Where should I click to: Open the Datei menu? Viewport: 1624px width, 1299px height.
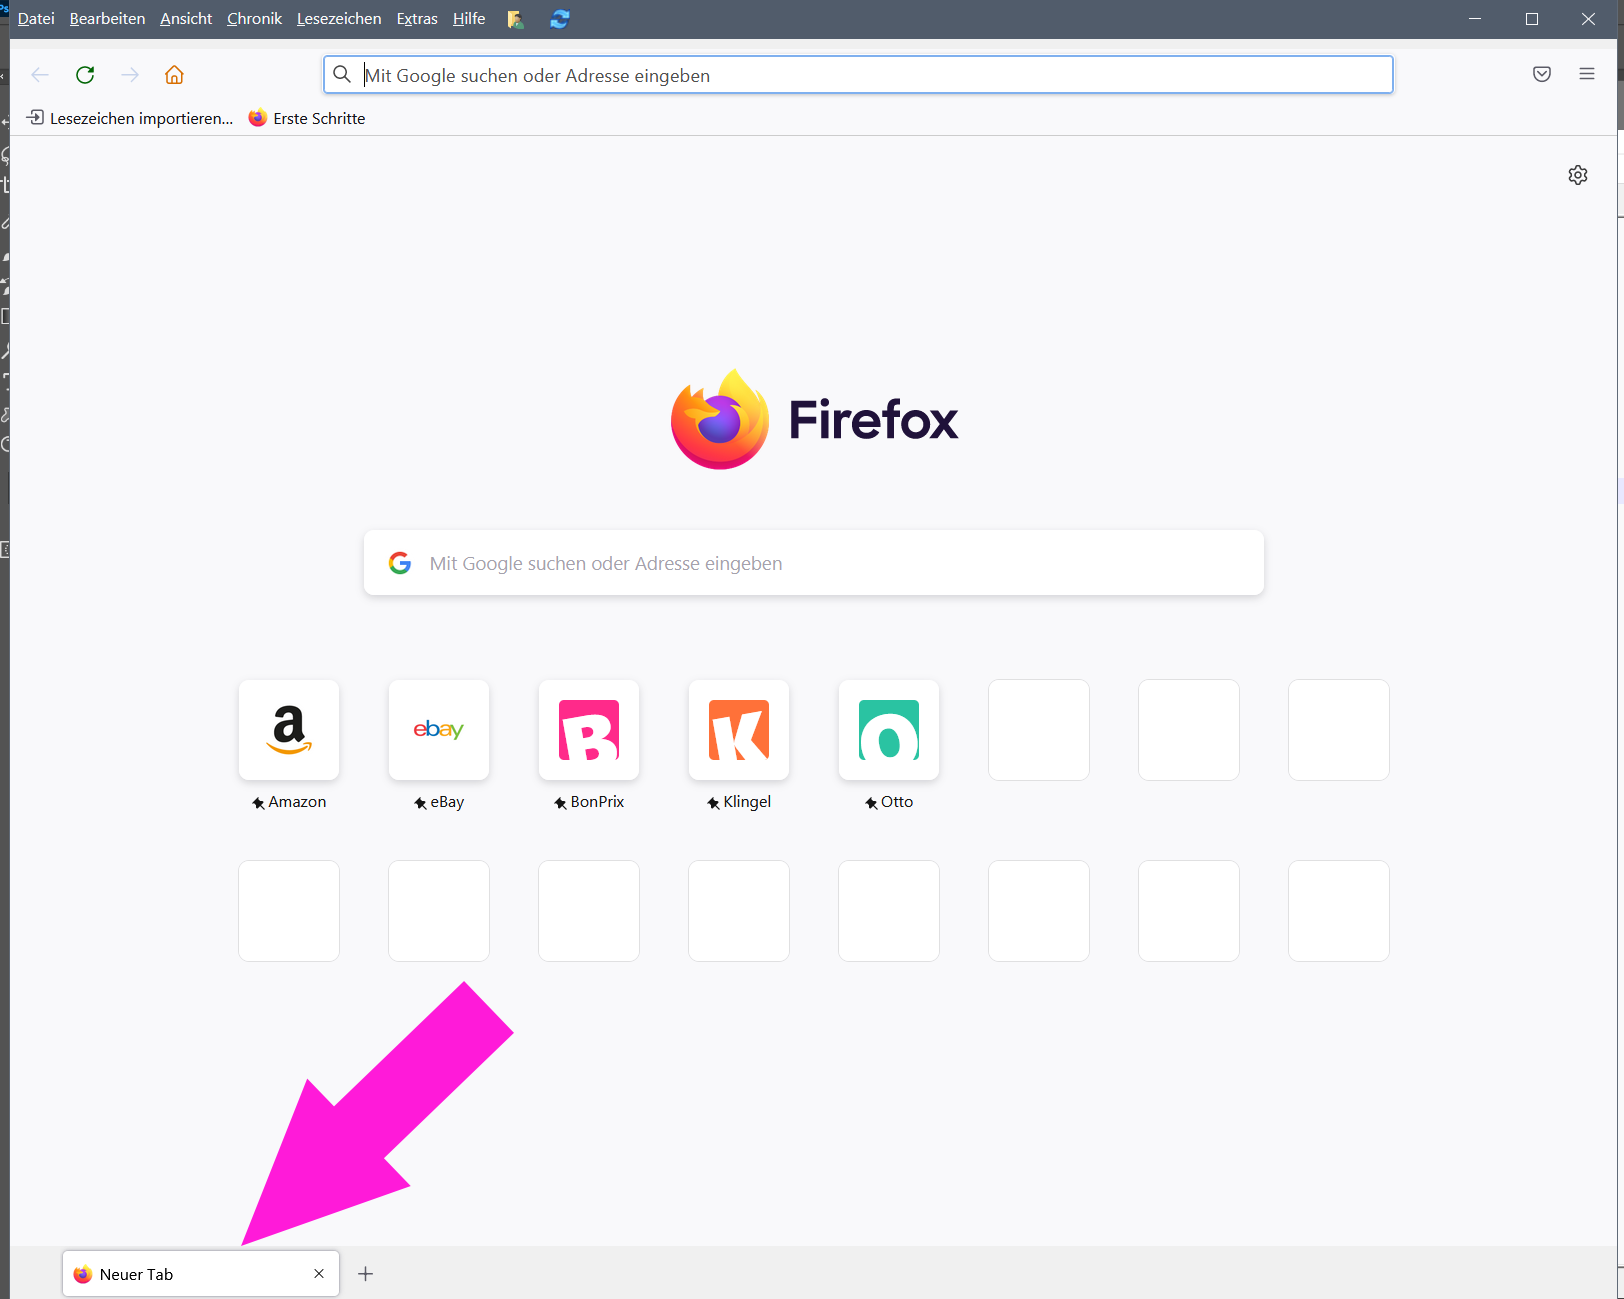click(36, 19)
